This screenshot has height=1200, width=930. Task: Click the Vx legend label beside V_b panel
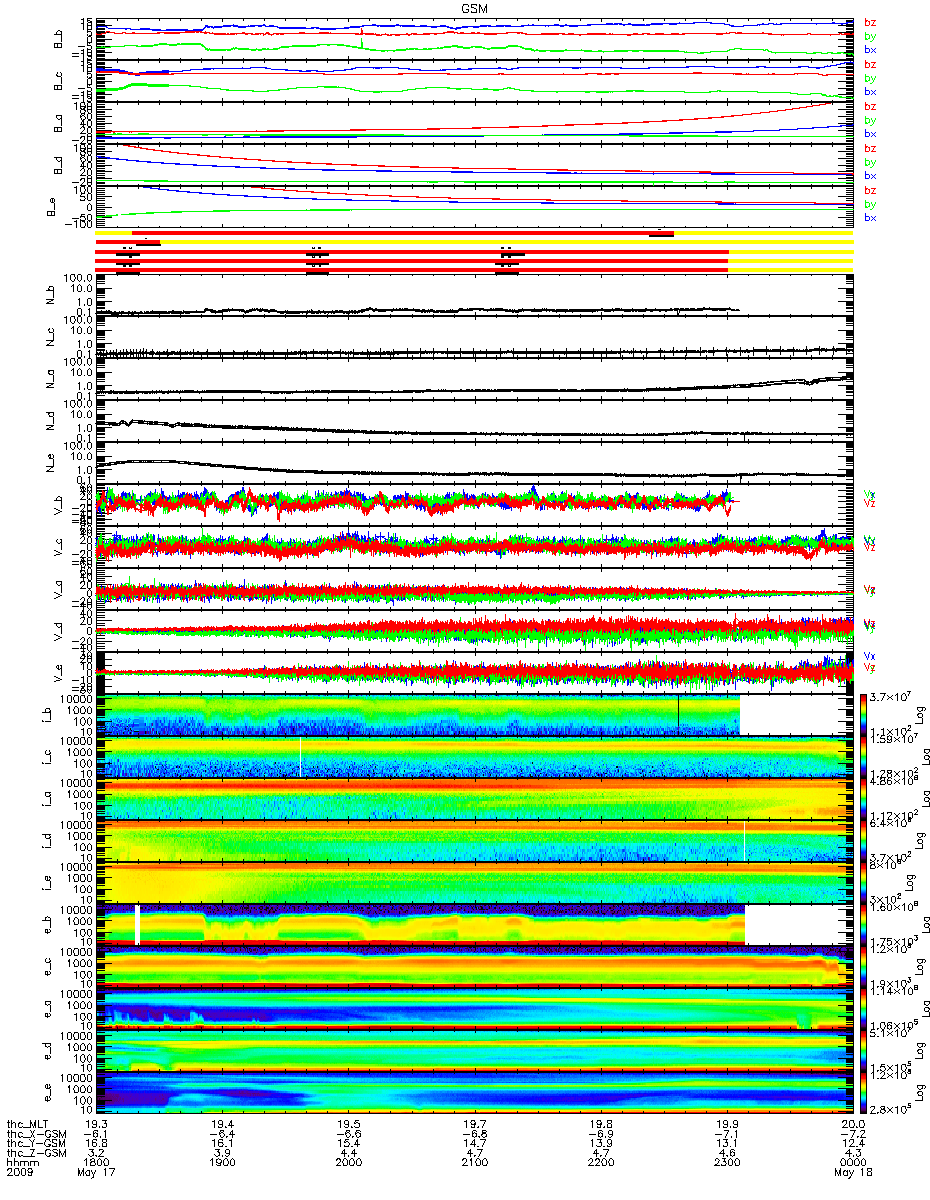[870, 493]
